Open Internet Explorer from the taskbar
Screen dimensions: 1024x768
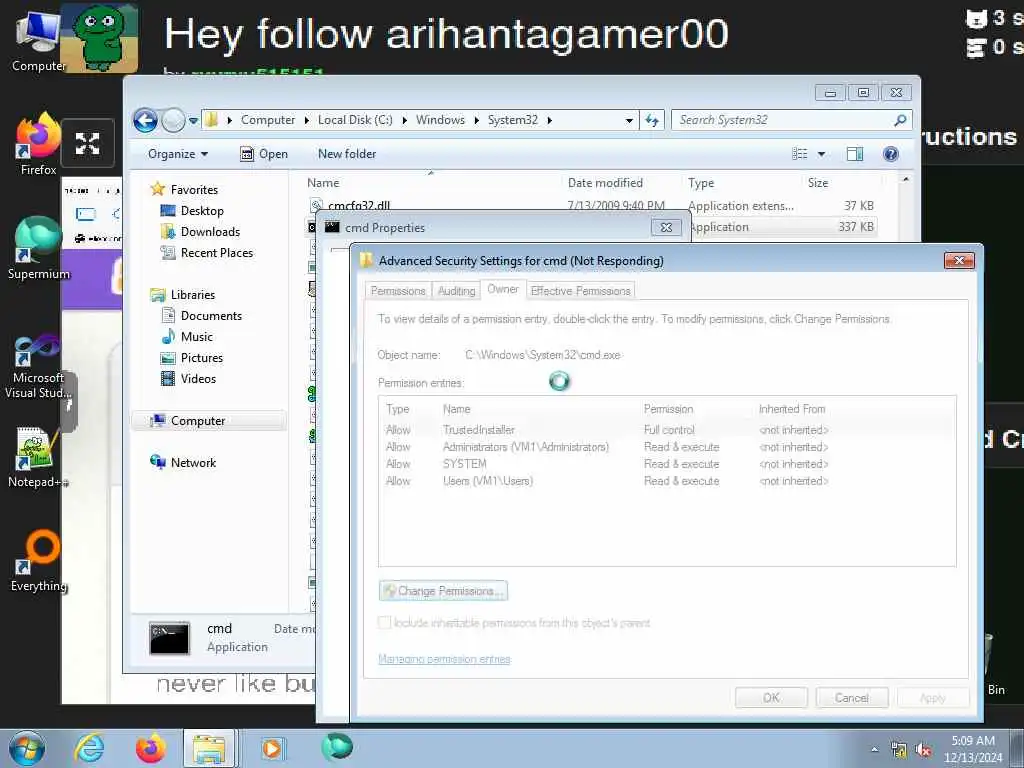tap(88, 748)
